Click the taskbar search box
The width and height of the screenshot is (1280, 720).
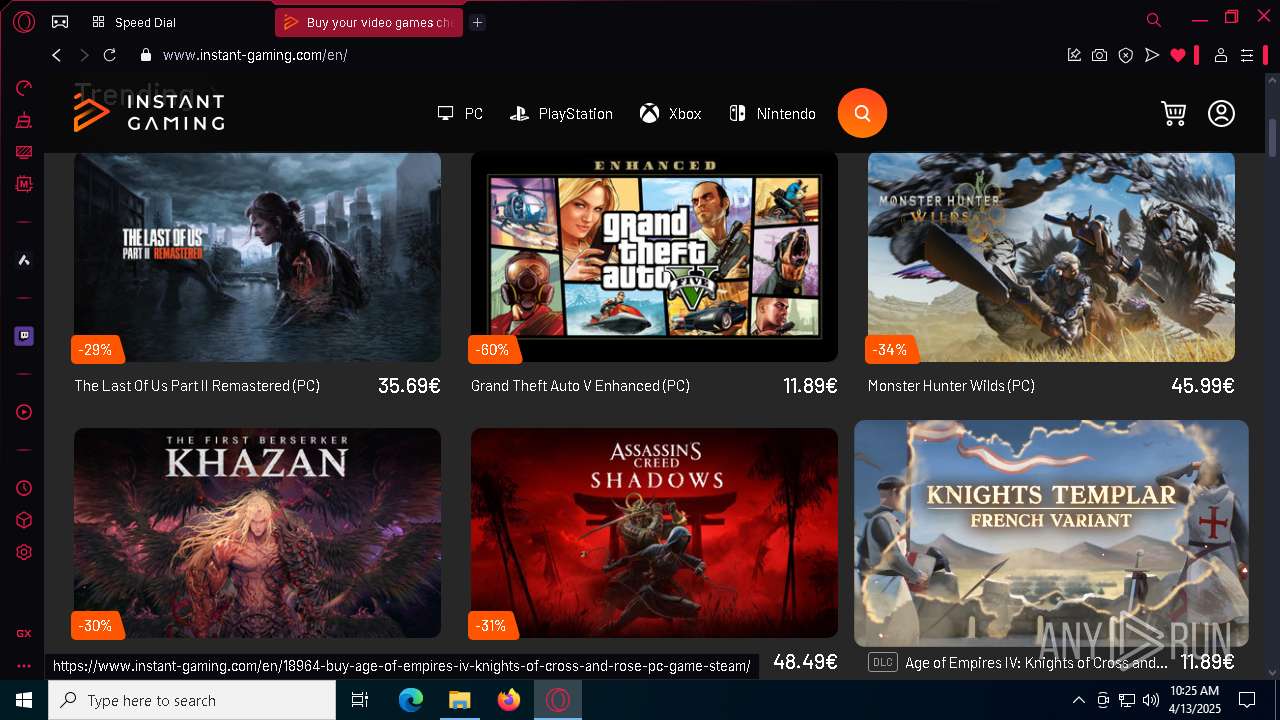coord(192,700)
